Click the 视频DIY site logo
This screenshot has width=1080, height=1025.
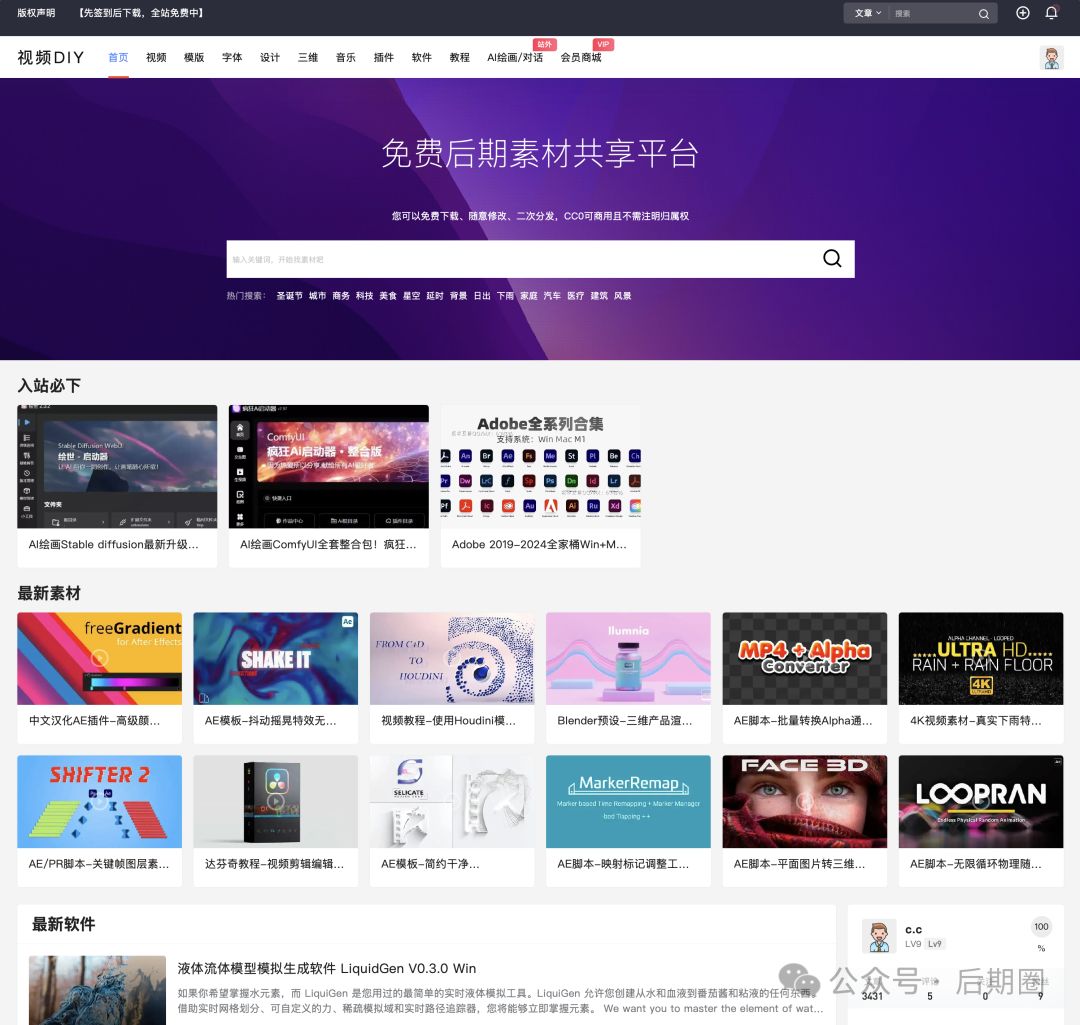tap(50, 57)
